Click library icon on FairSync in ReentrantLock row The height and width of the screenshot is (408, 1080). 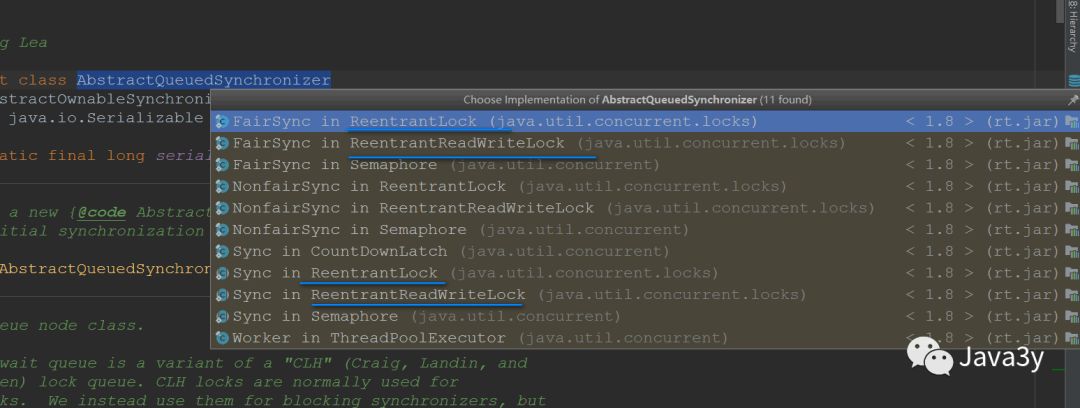click(1072, 122)
